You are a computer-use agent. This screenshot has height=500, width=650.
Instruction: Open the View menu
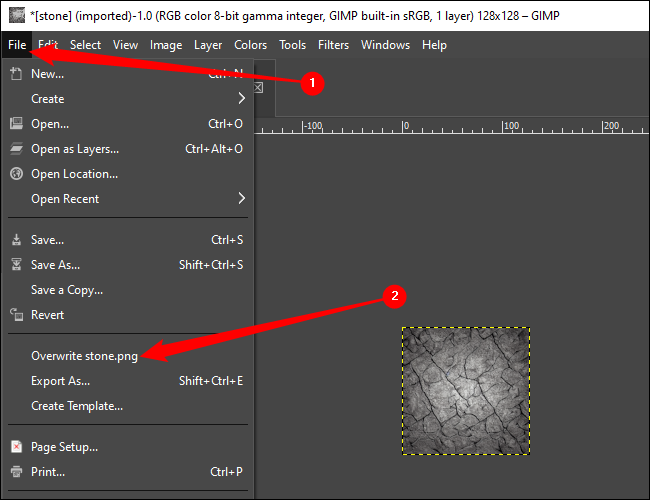(126, 45)
